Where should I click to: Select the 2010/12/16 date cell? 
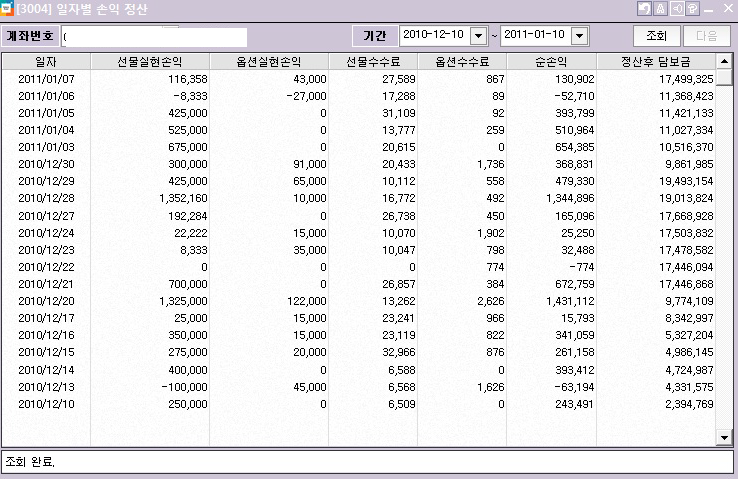pos(46,335)
